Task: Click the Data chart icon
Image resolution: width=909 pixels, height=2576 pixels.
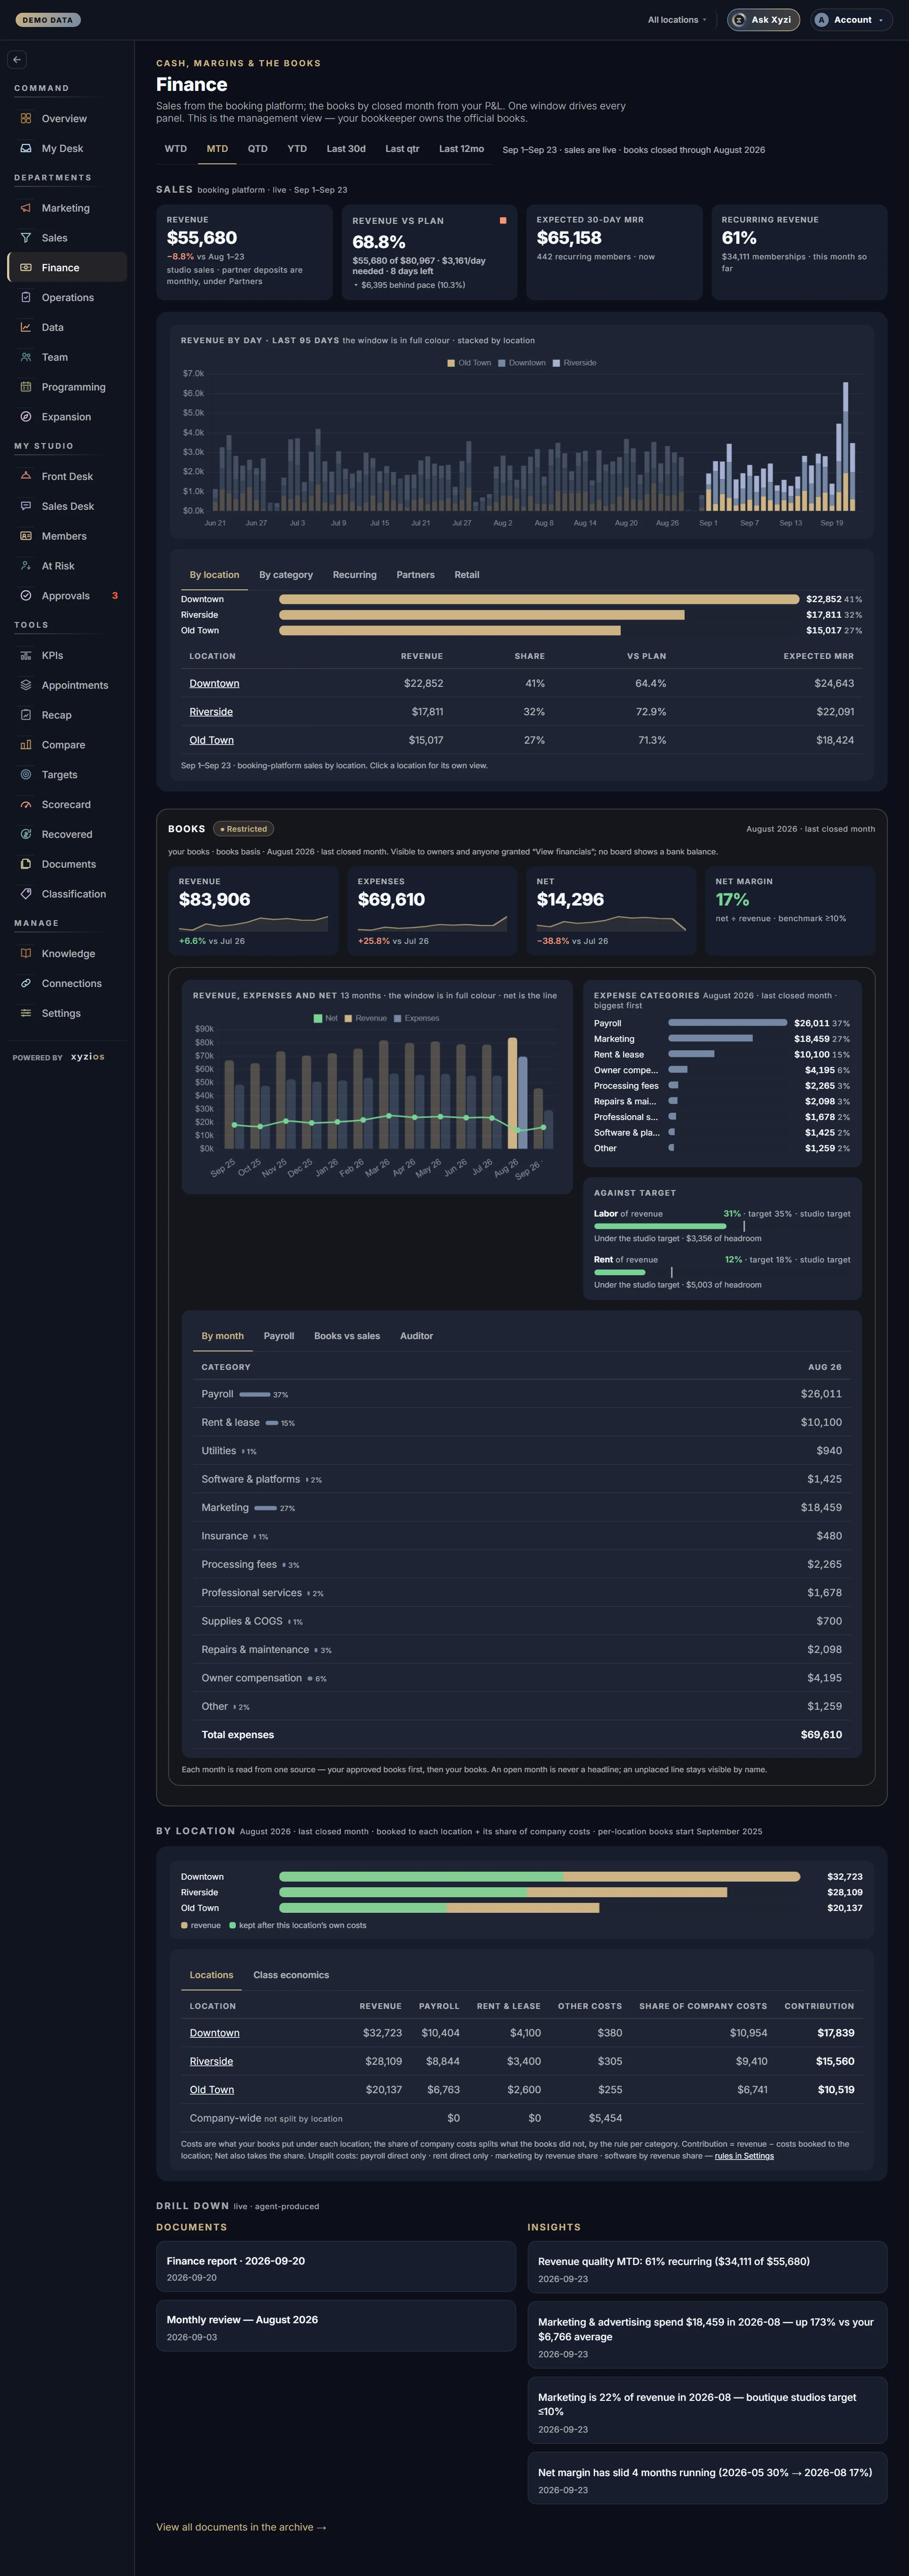Action: click(26, 327)
